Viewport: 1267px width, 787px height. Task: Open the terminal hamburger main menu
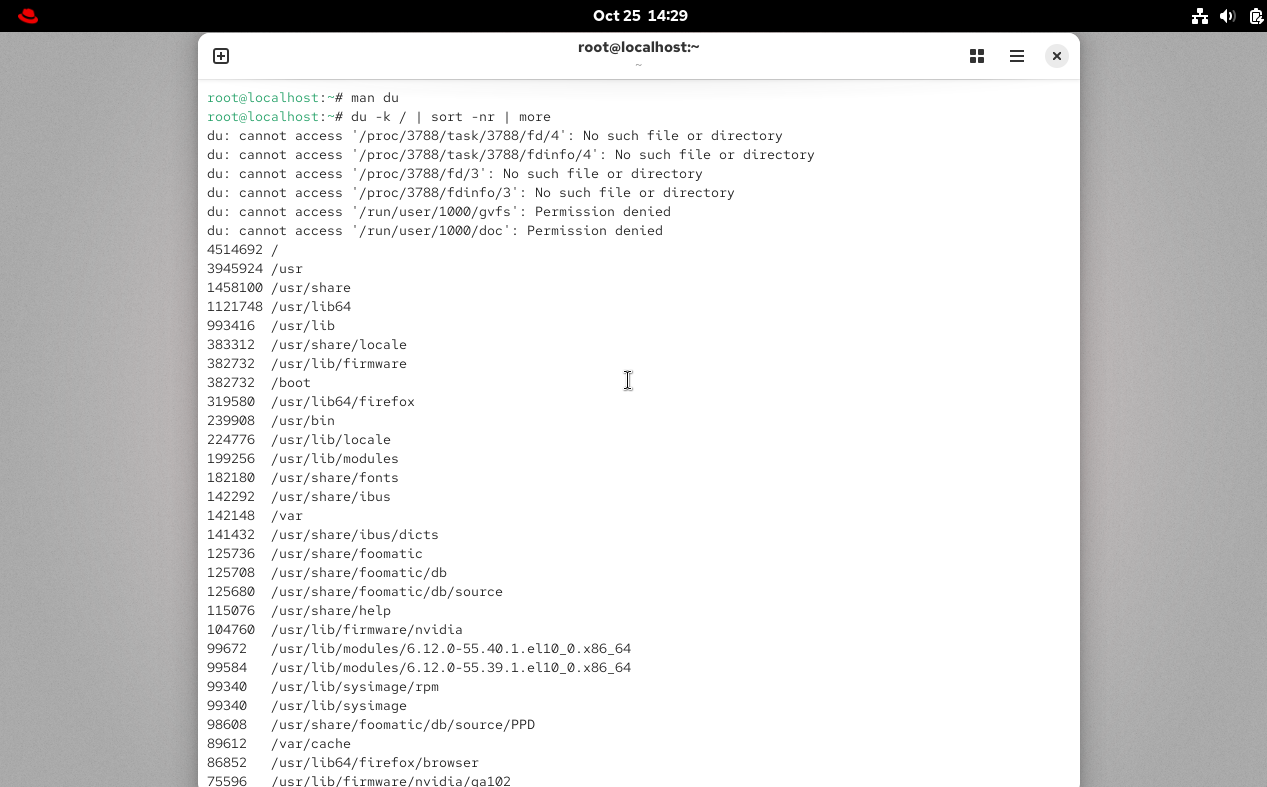point(1017,56)
